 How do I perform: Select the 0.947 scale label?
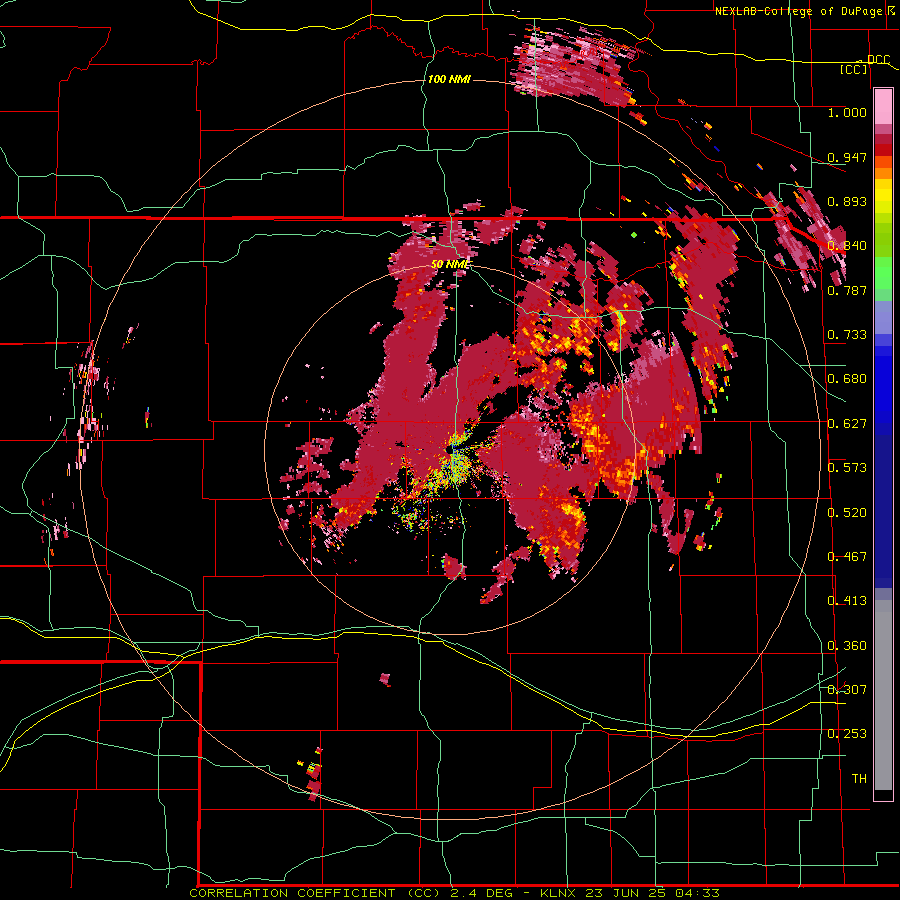[847, 157]
